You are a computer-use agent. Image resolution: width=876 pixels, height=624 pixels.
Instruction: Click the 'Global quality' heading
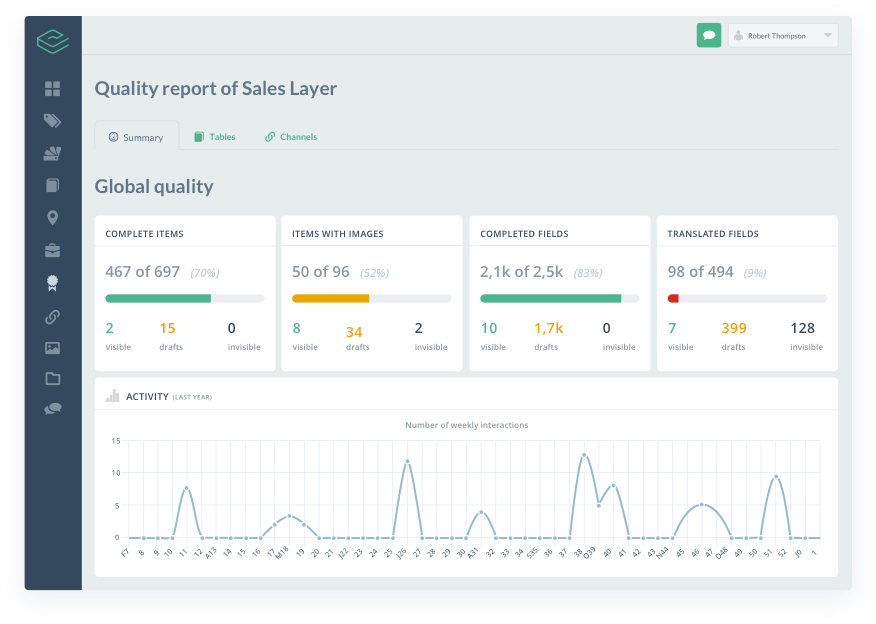[x=154, y=187]
